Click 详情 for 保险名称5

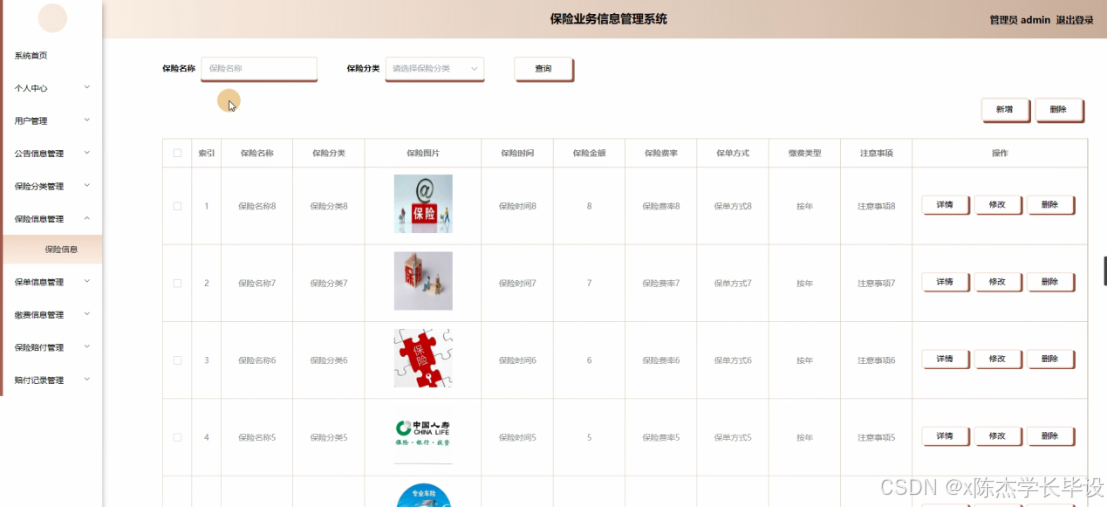pyautogui.click(x=945, y=436)
